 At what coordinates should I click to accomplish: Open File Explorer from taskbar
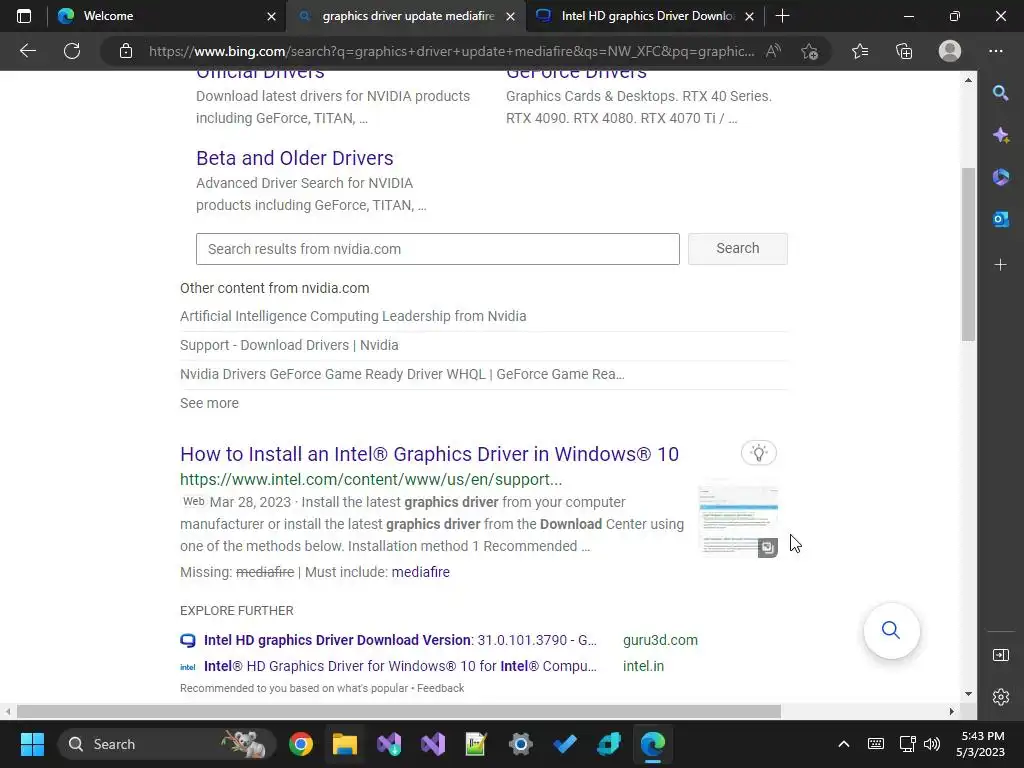(345, 744)
